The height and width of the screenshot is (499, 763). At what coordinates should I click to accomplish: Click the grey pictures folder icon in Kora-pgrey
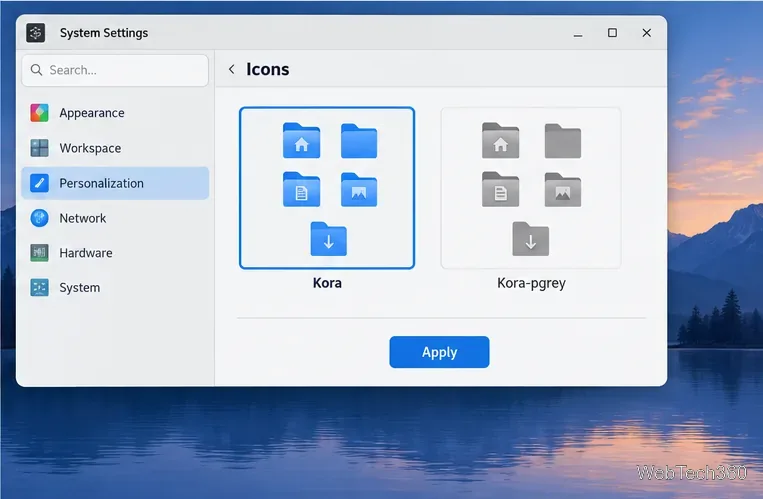click(563, 190)
